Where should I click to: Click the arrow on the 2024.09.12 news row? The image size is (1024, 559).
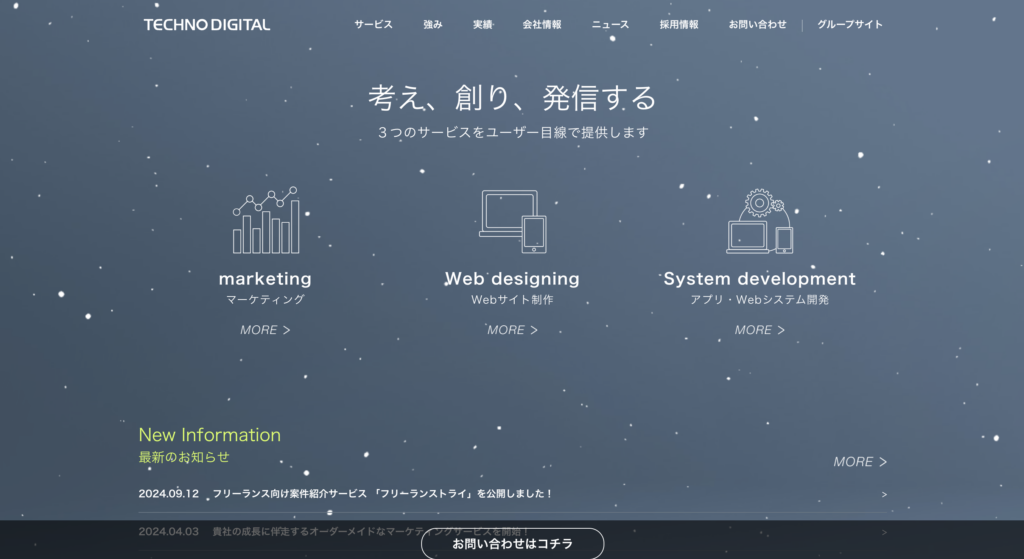click(883, 494)
